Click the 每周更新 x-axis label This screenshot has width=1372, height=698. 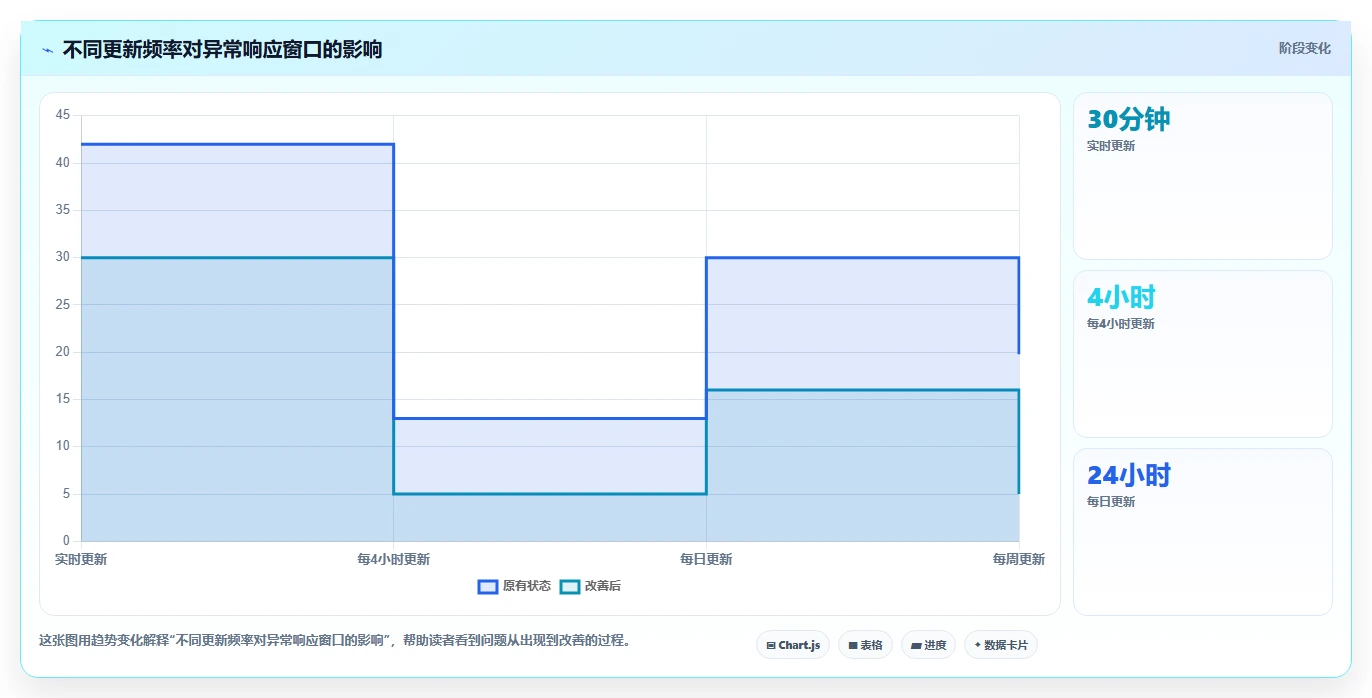[x=1019, y=559]
